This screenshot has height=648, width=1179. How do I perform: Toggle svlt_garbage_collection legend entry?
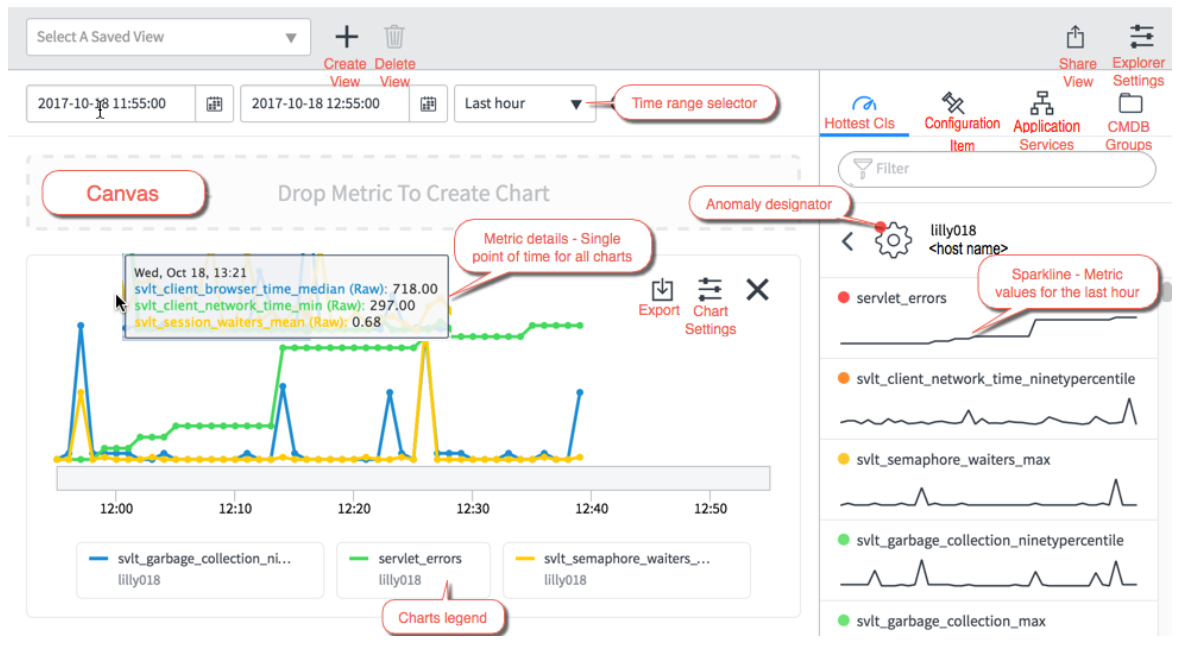click(200, 569)
